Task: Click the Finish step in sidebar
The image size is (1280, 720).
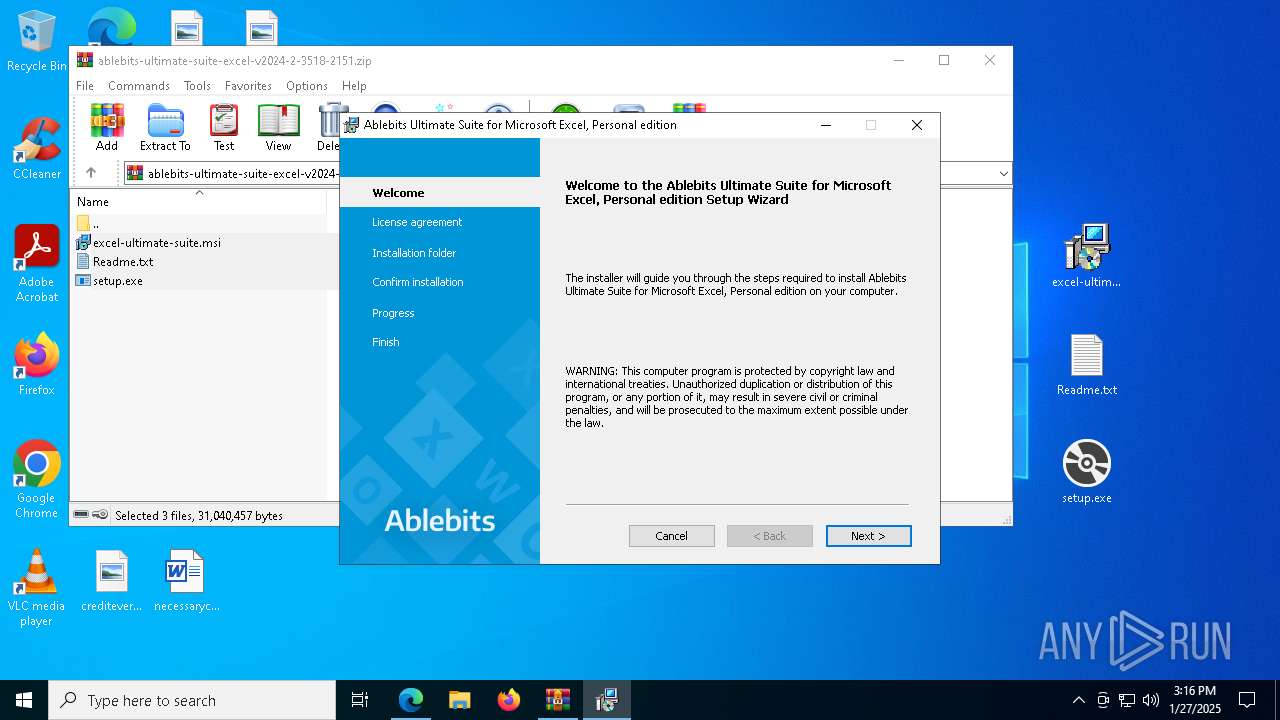Action: pyautogui.click(x=386, y=342)
